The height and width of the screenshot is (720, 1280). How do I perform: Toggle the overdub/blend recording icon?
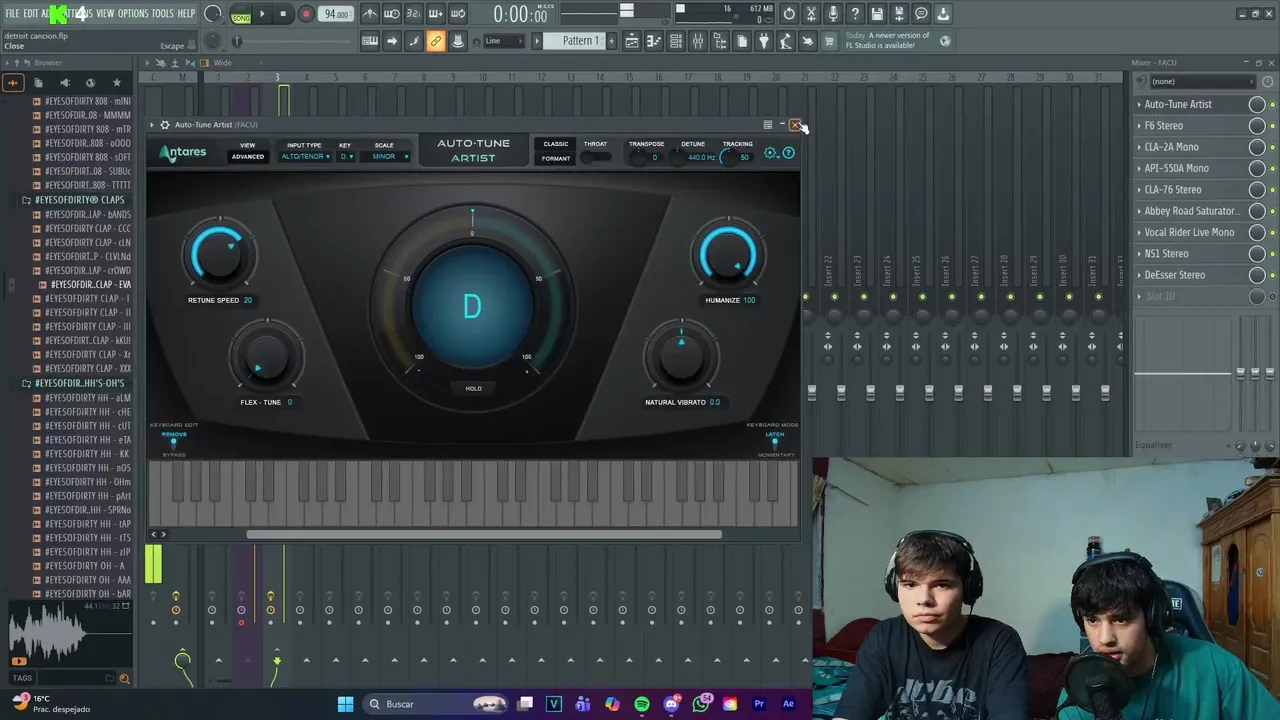coord(436,14)
